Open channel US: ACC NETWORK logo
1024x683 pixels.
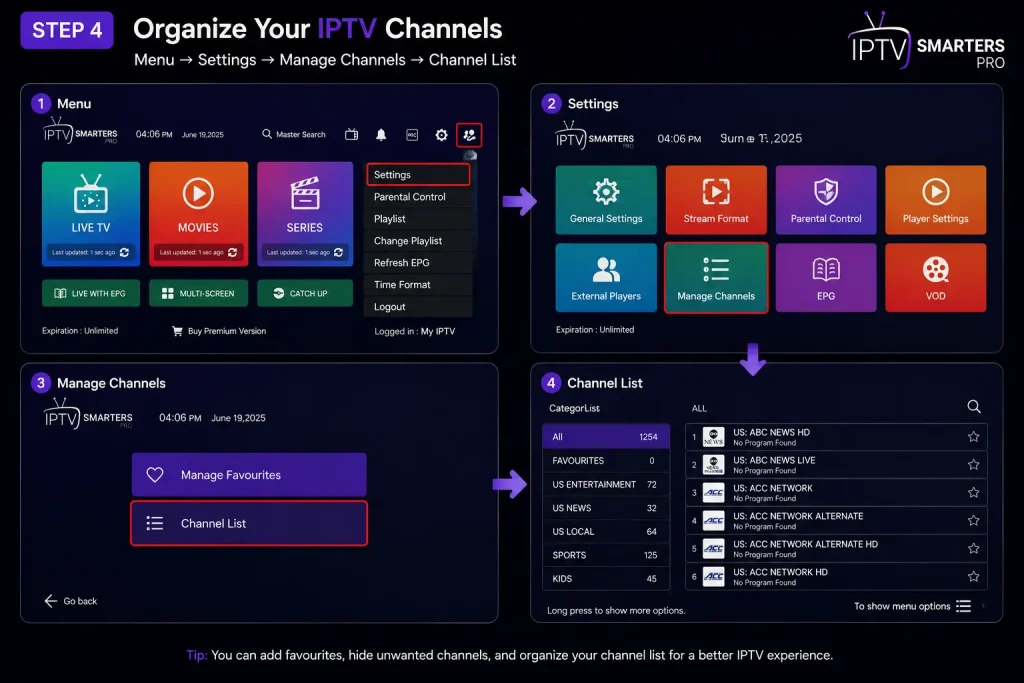coord(713,492)
